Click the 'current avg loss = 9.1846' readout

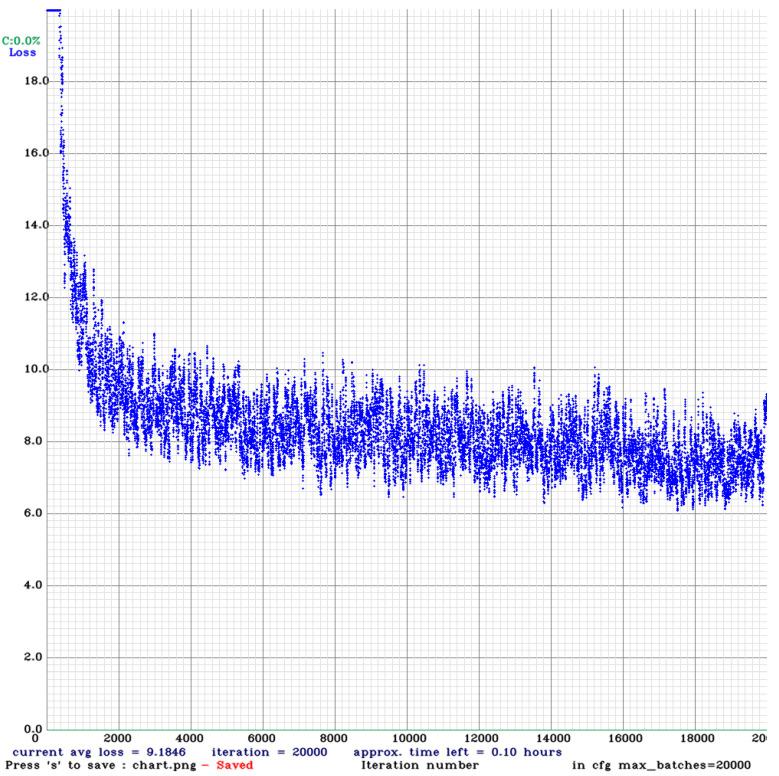pyautogui.click(x=99, y=752)
